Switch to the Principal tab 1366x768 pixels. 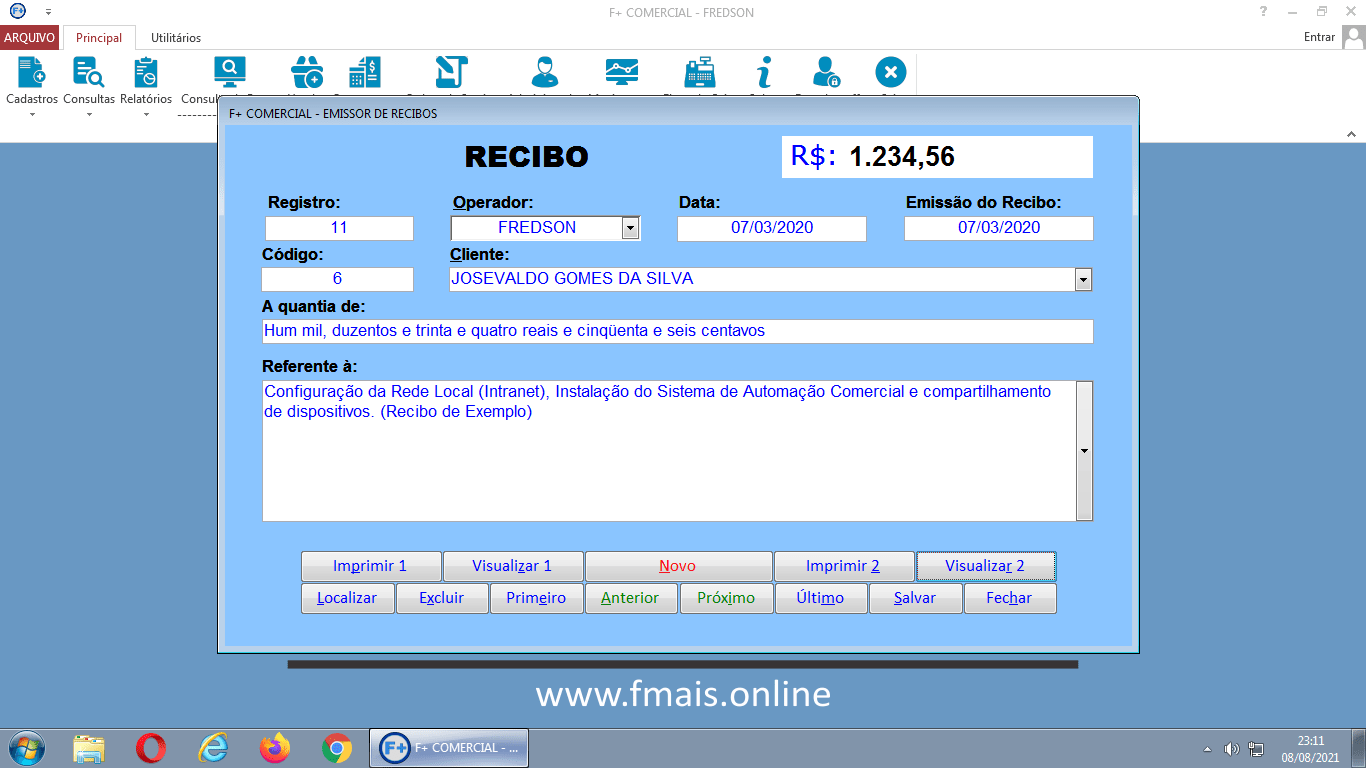[99, 38]
